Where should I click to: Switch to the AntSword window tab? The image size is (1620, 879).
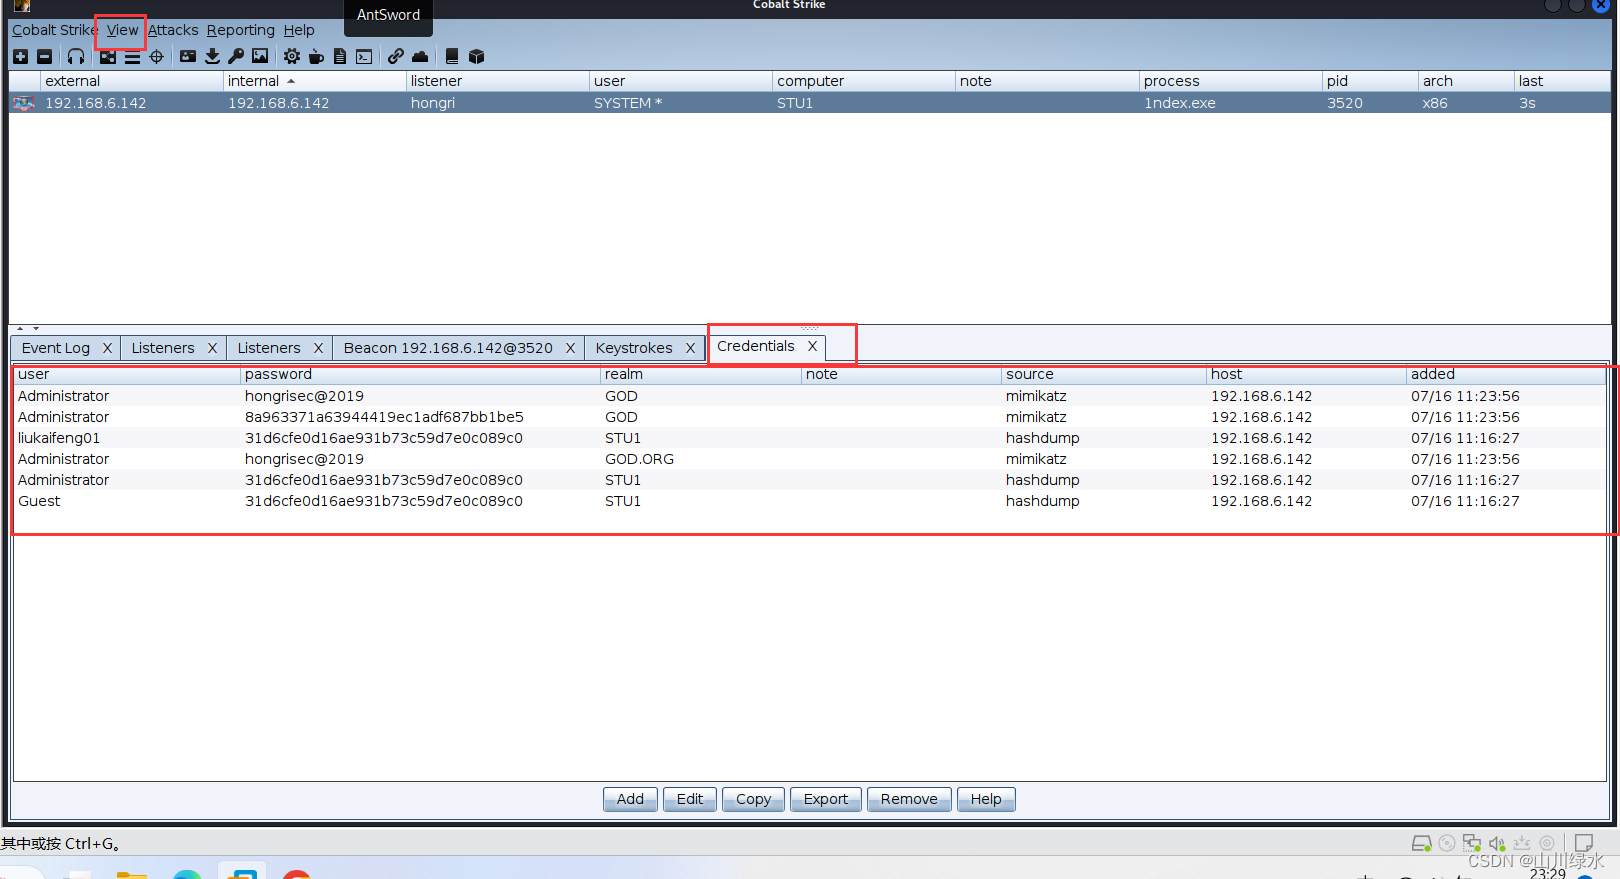(x=388, y=15)
